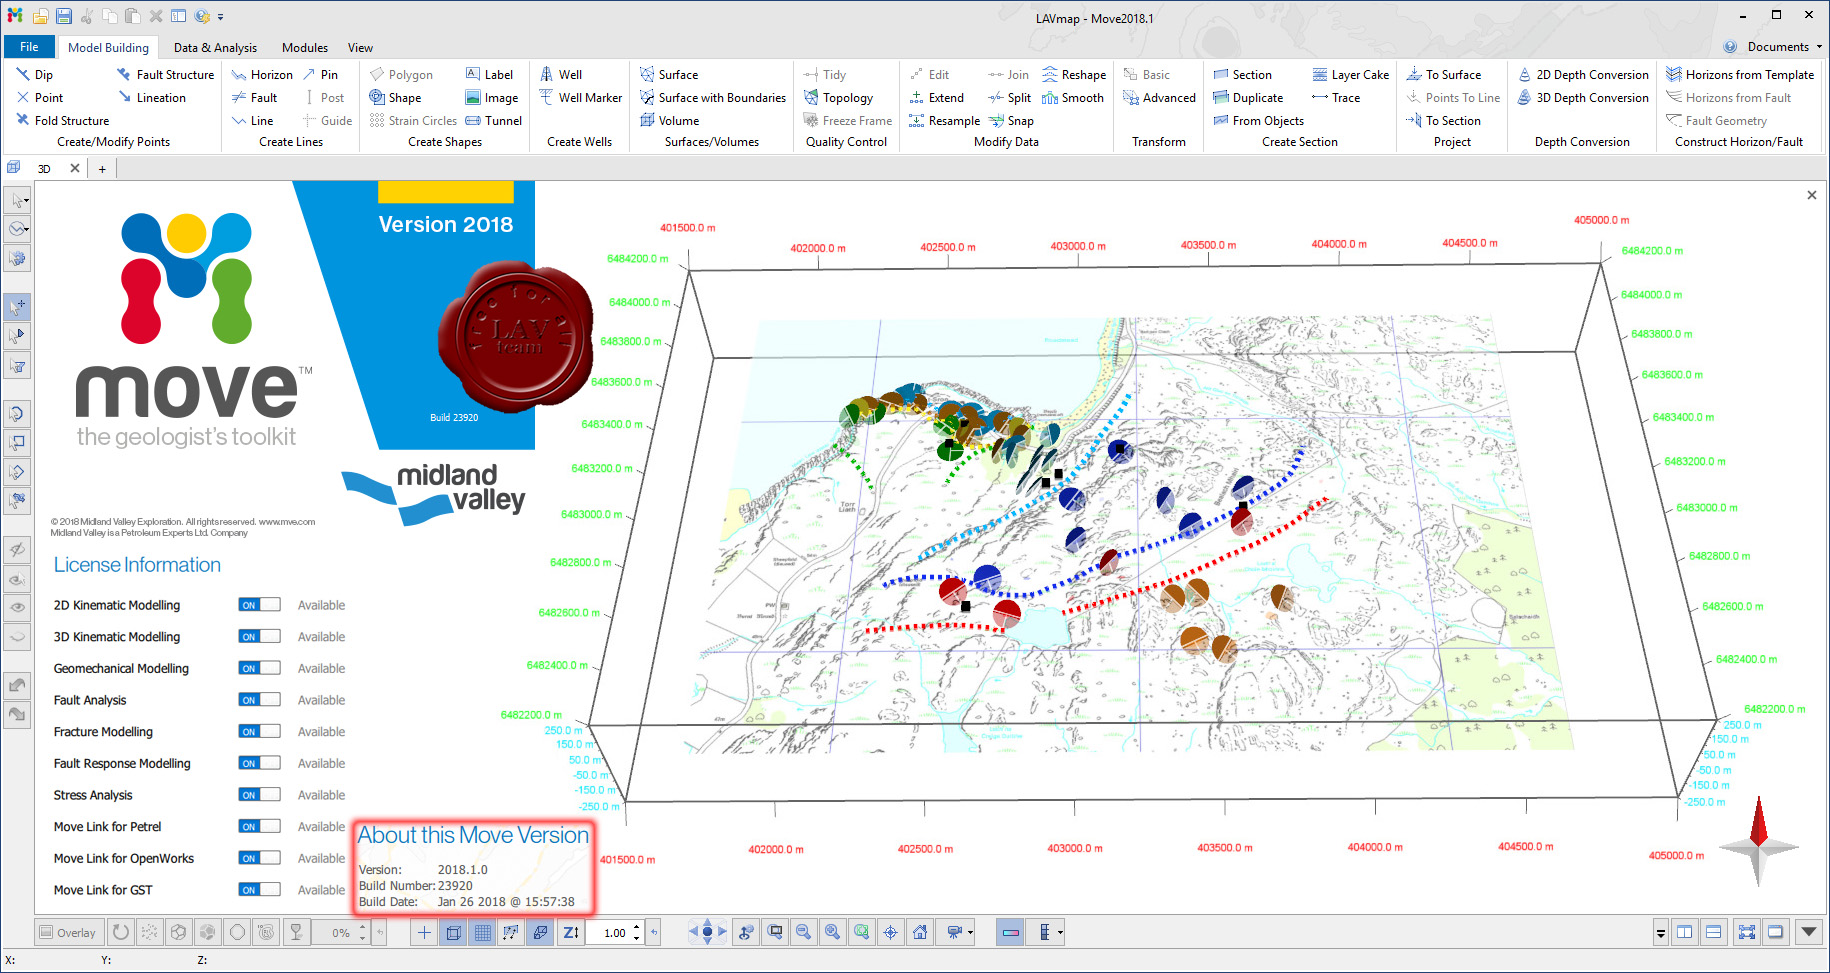This screenshot has width=1830, height=973.
Task: Click the Create Section group label
Action: [1299, 142]
